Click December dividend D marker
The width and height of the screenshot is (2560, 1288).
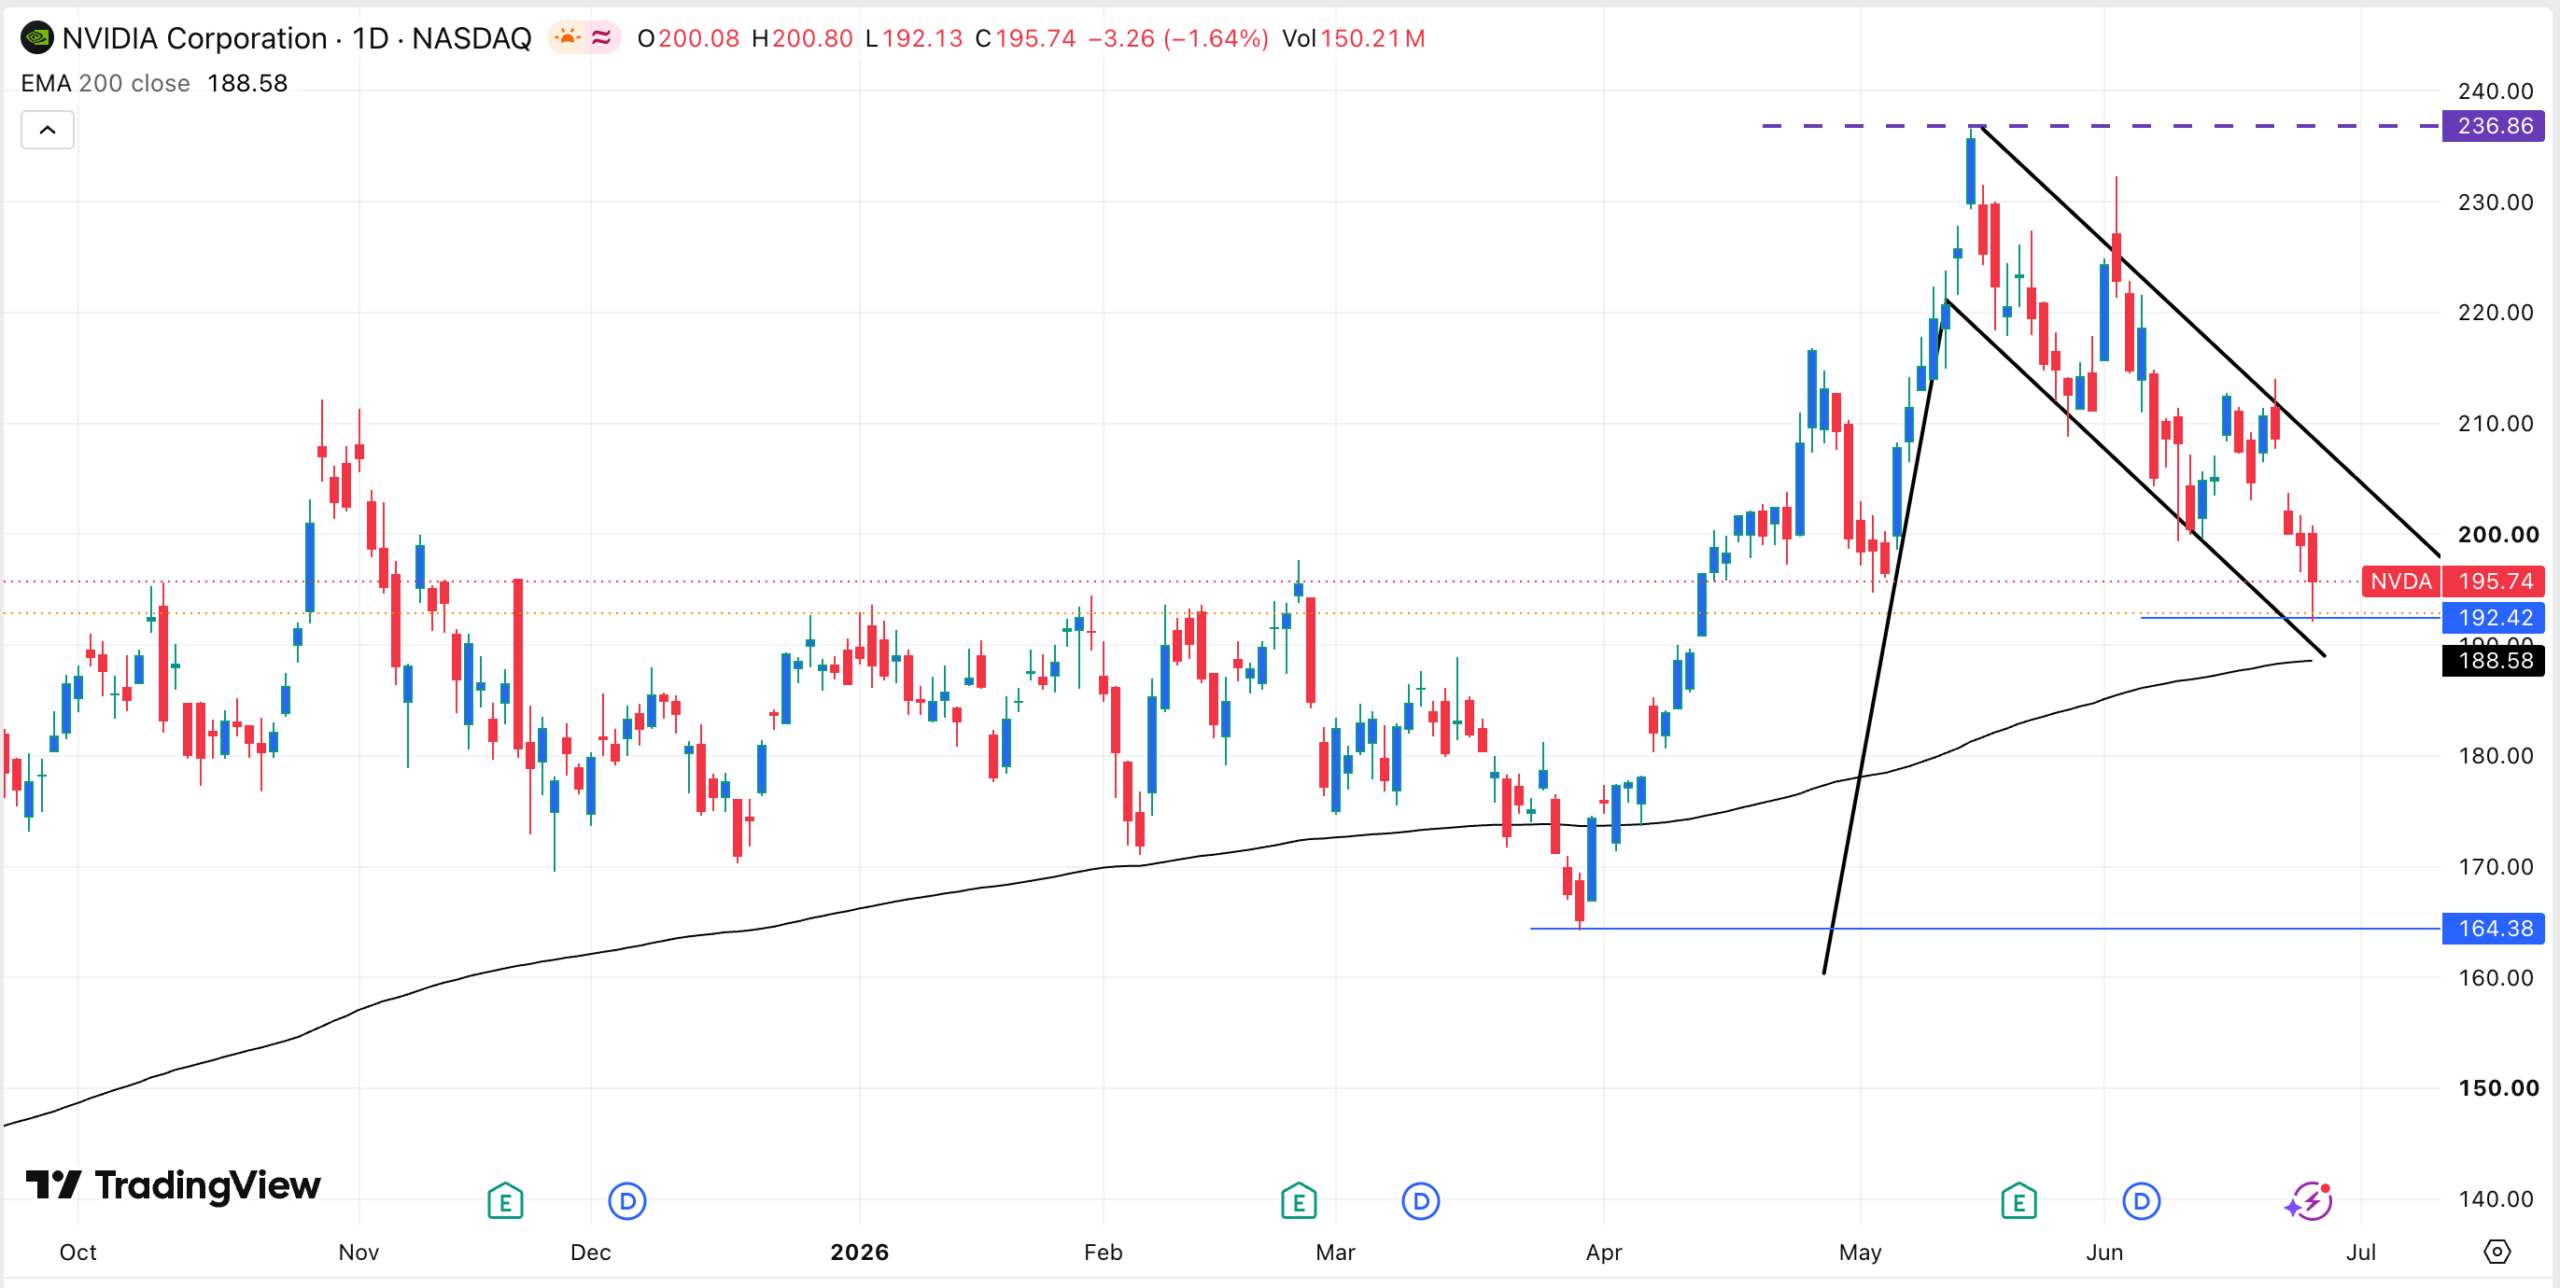pos(627,1201)
